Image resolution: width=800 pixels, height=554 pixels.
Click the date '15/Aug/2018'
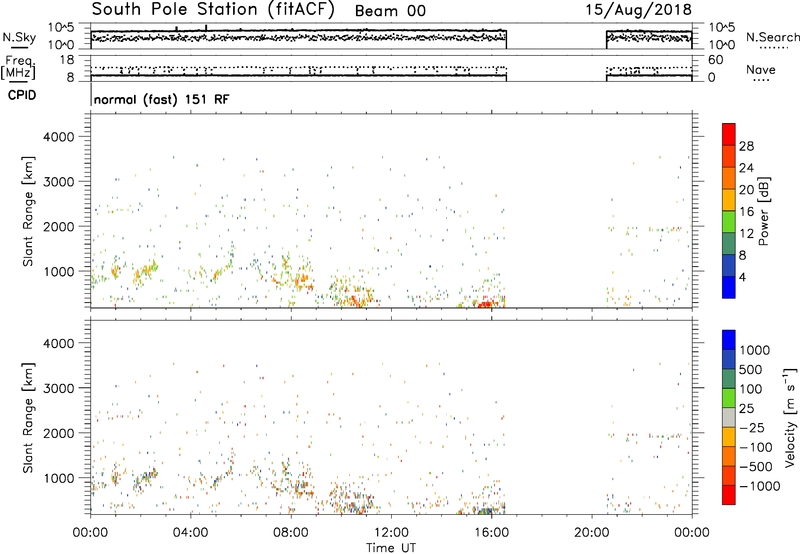coord(638,10)
